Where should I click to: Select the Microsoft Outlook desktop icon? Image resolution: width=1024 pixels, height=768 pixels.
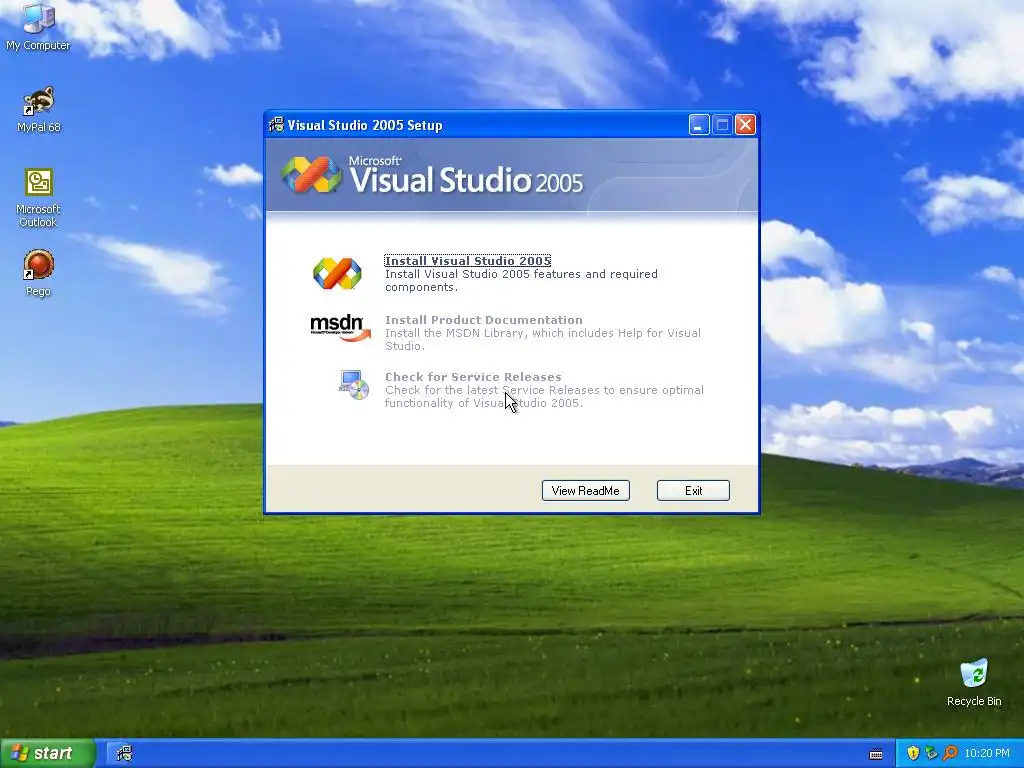click(x=39, y=197)
